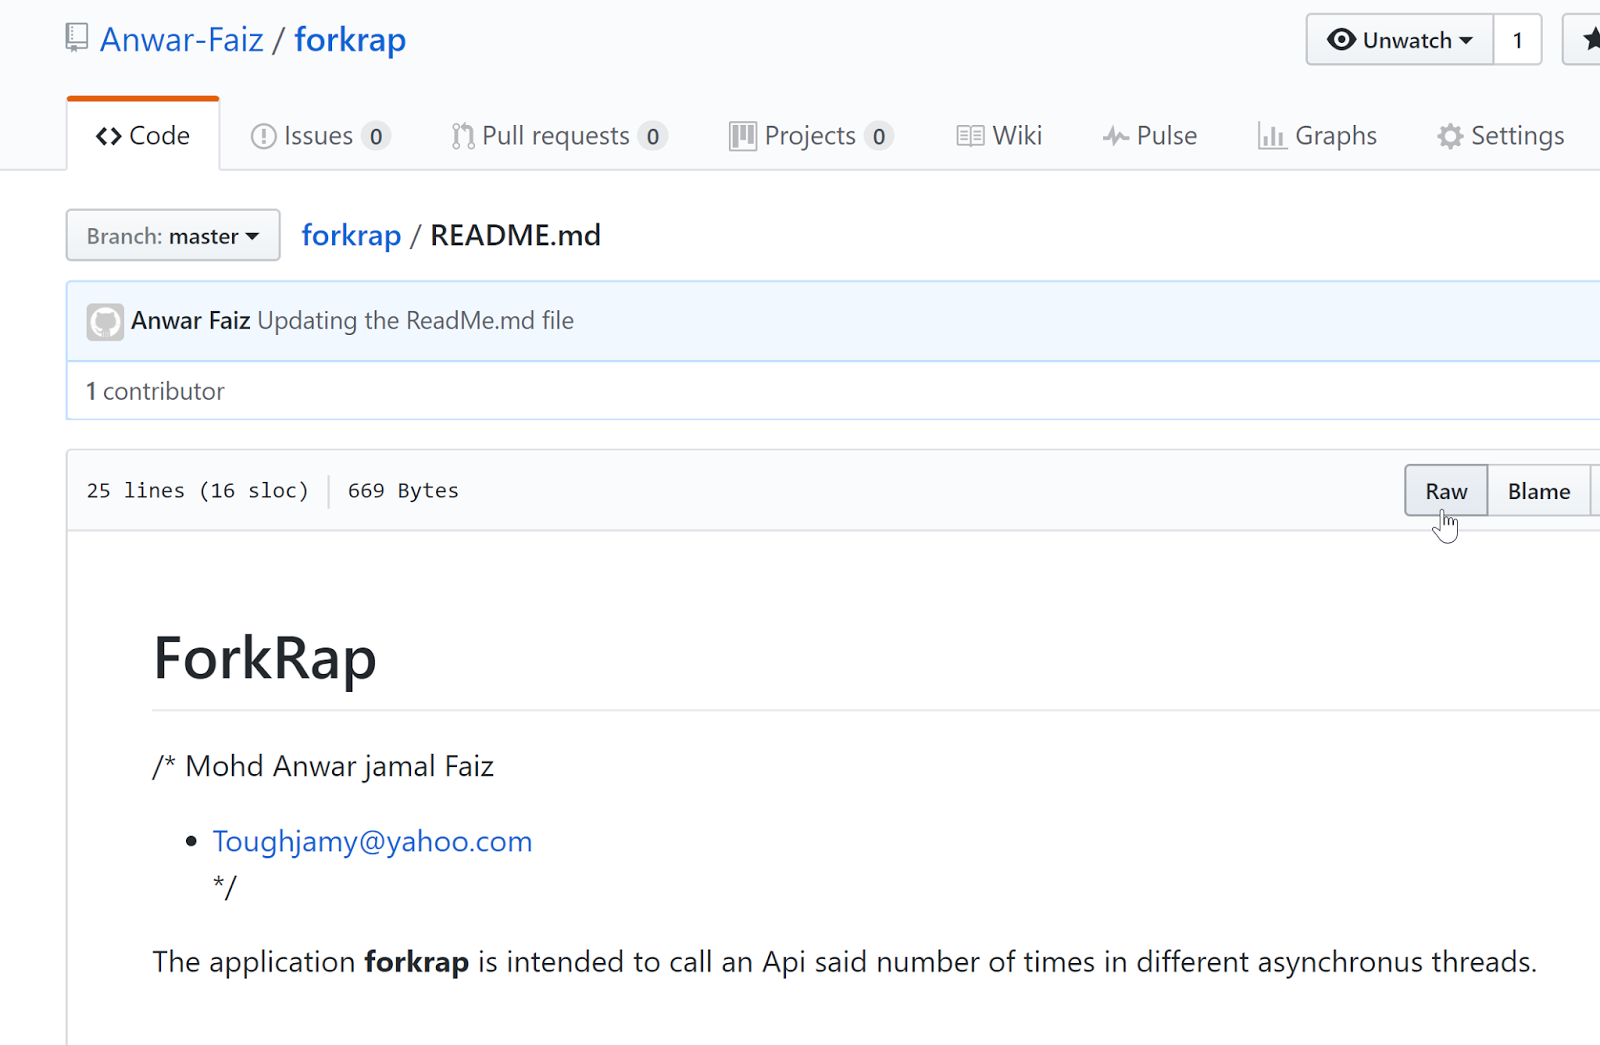
Task: Open the Anwar-Faiz profile link
Action: tap(181, 39)
